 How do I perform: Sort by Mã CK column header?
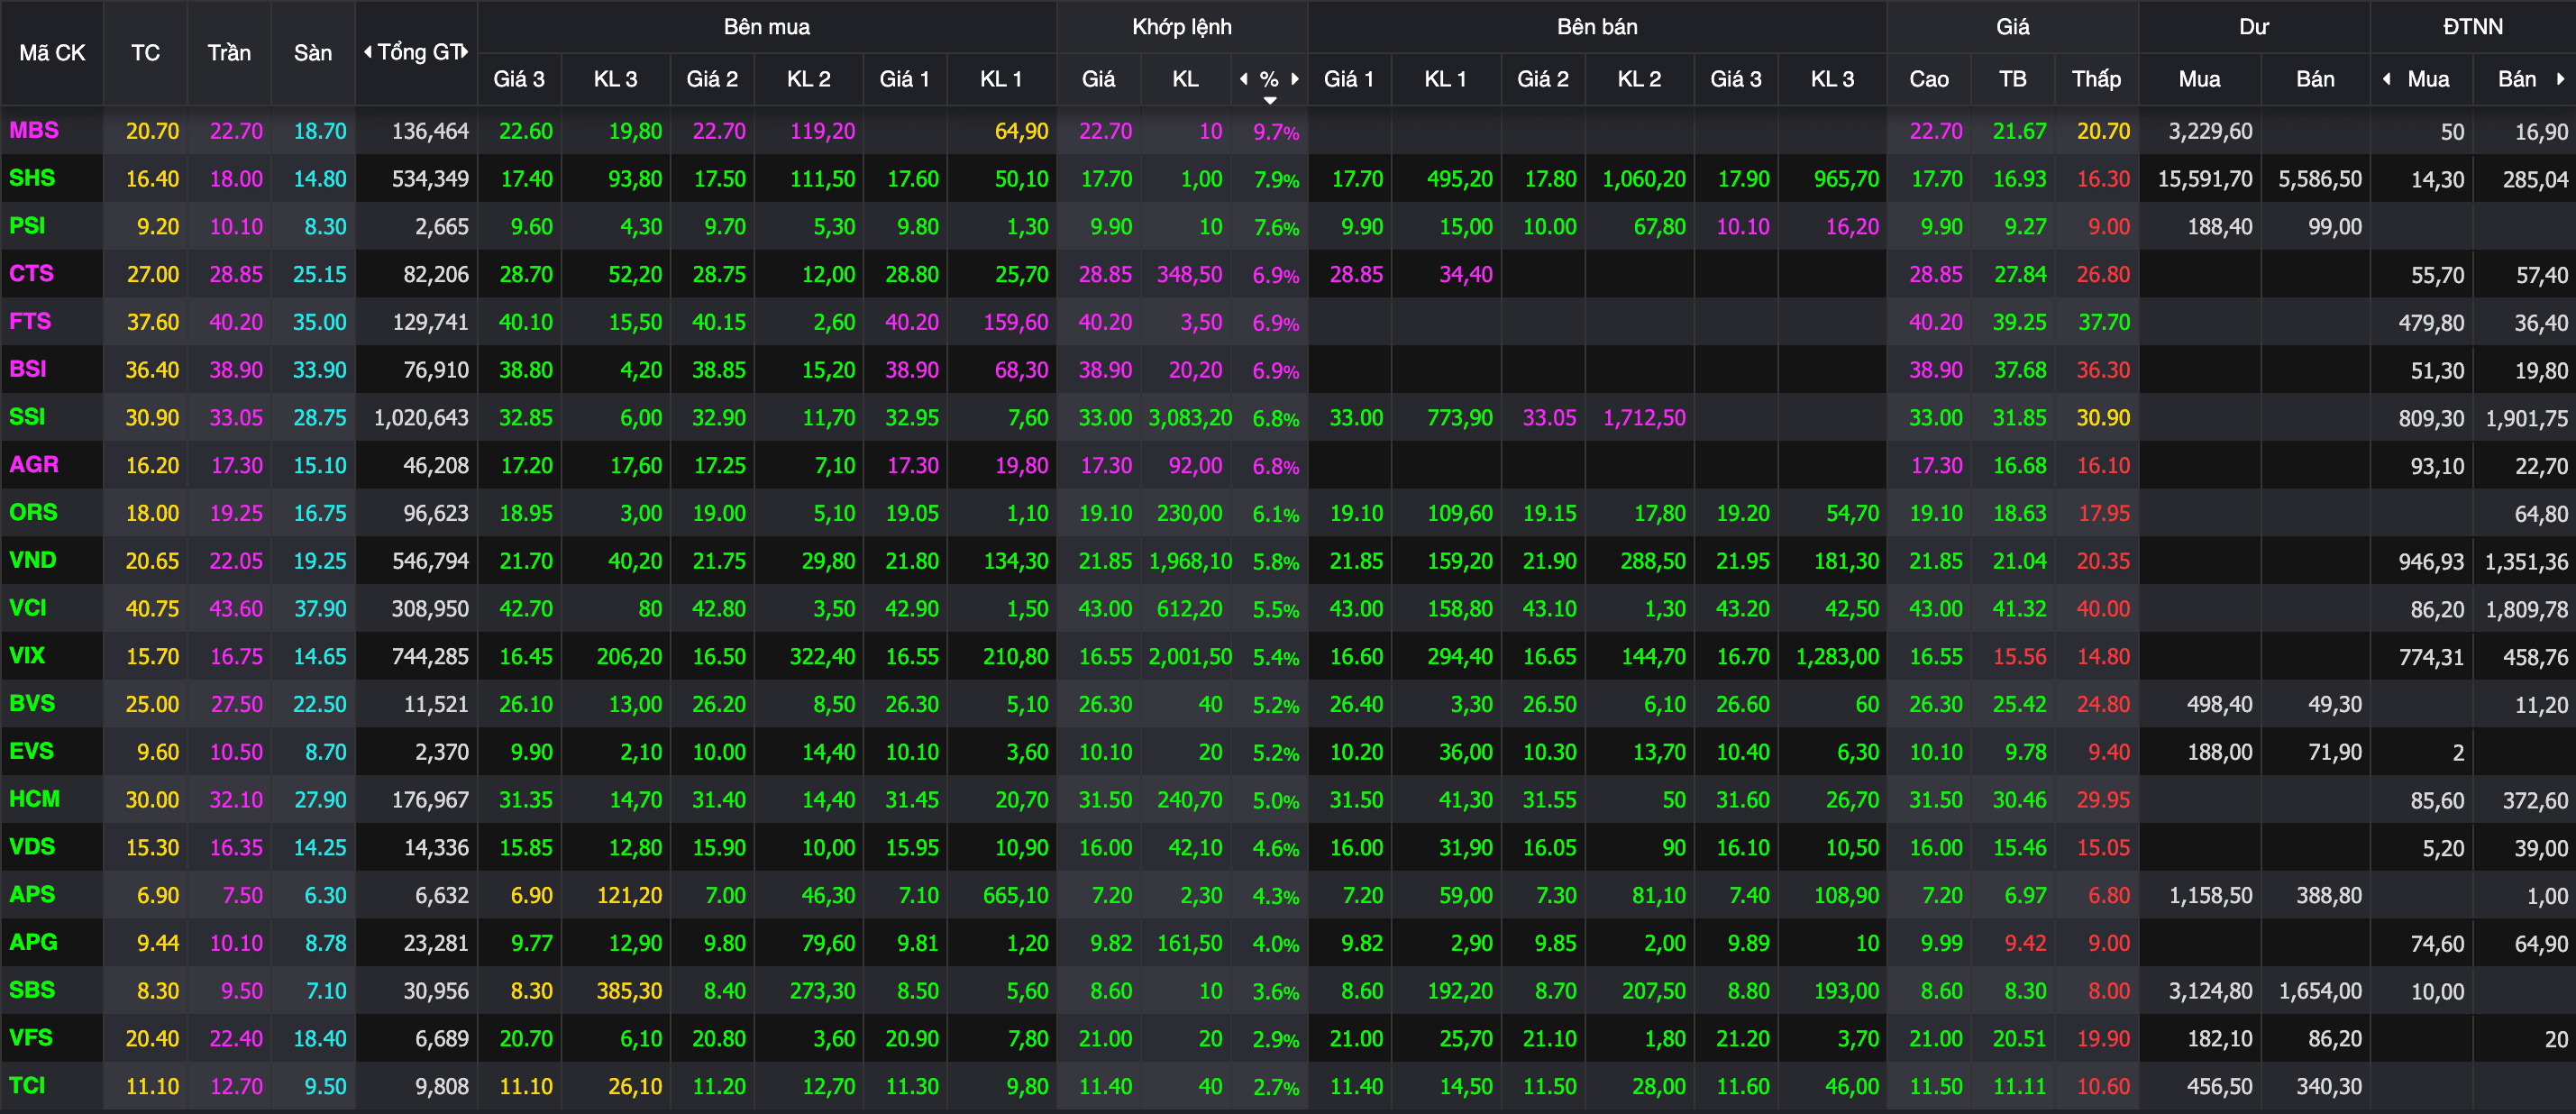[x=52, y=53]
